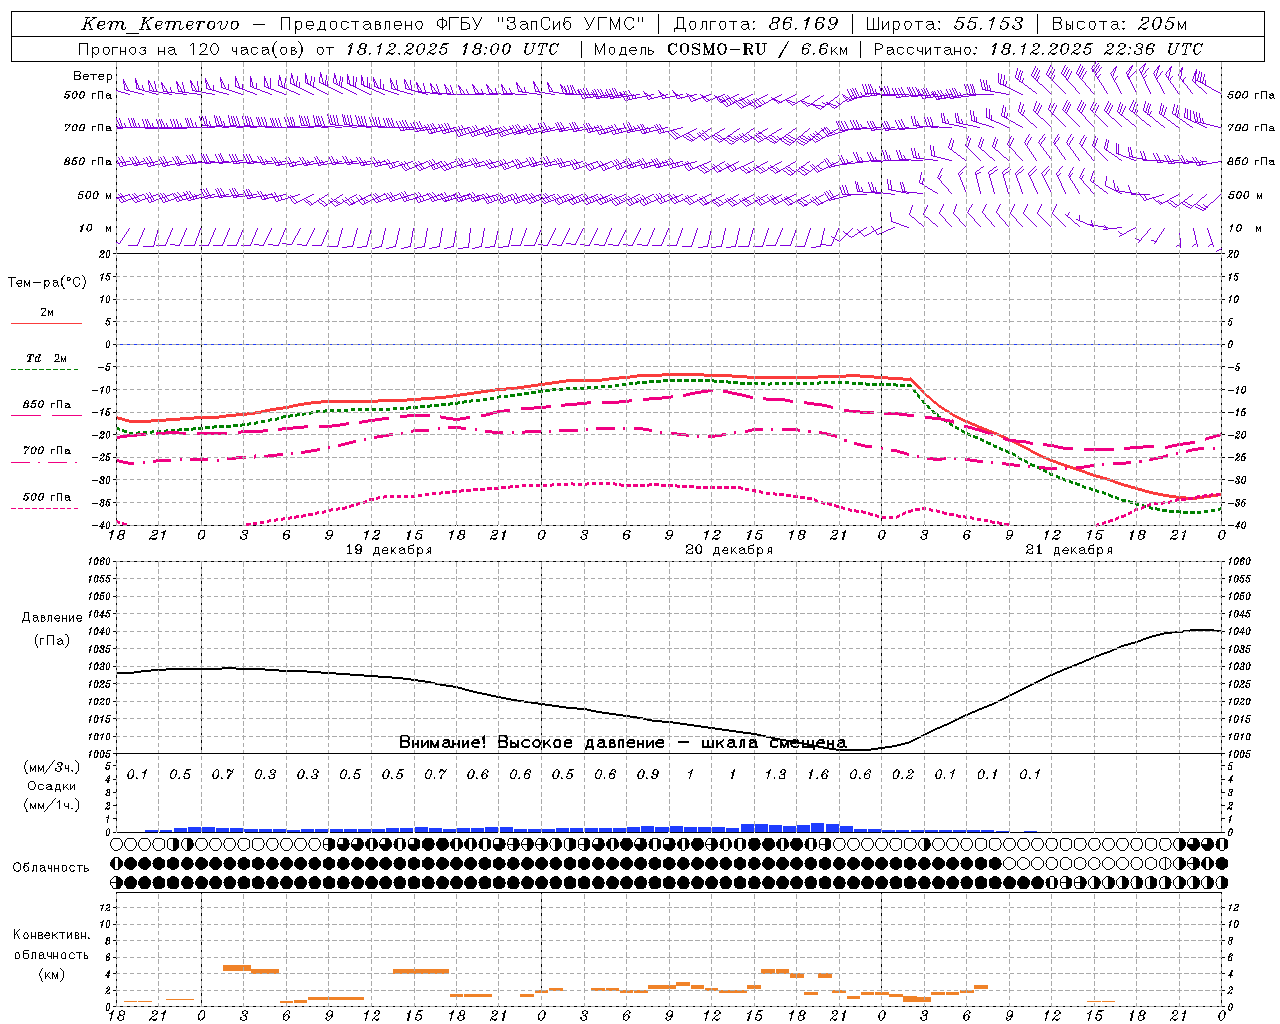The height and width of the screenshot is (1024, 1280).
Task: Click '850 гПа' in the temperature legend
Action: (47, 405)
